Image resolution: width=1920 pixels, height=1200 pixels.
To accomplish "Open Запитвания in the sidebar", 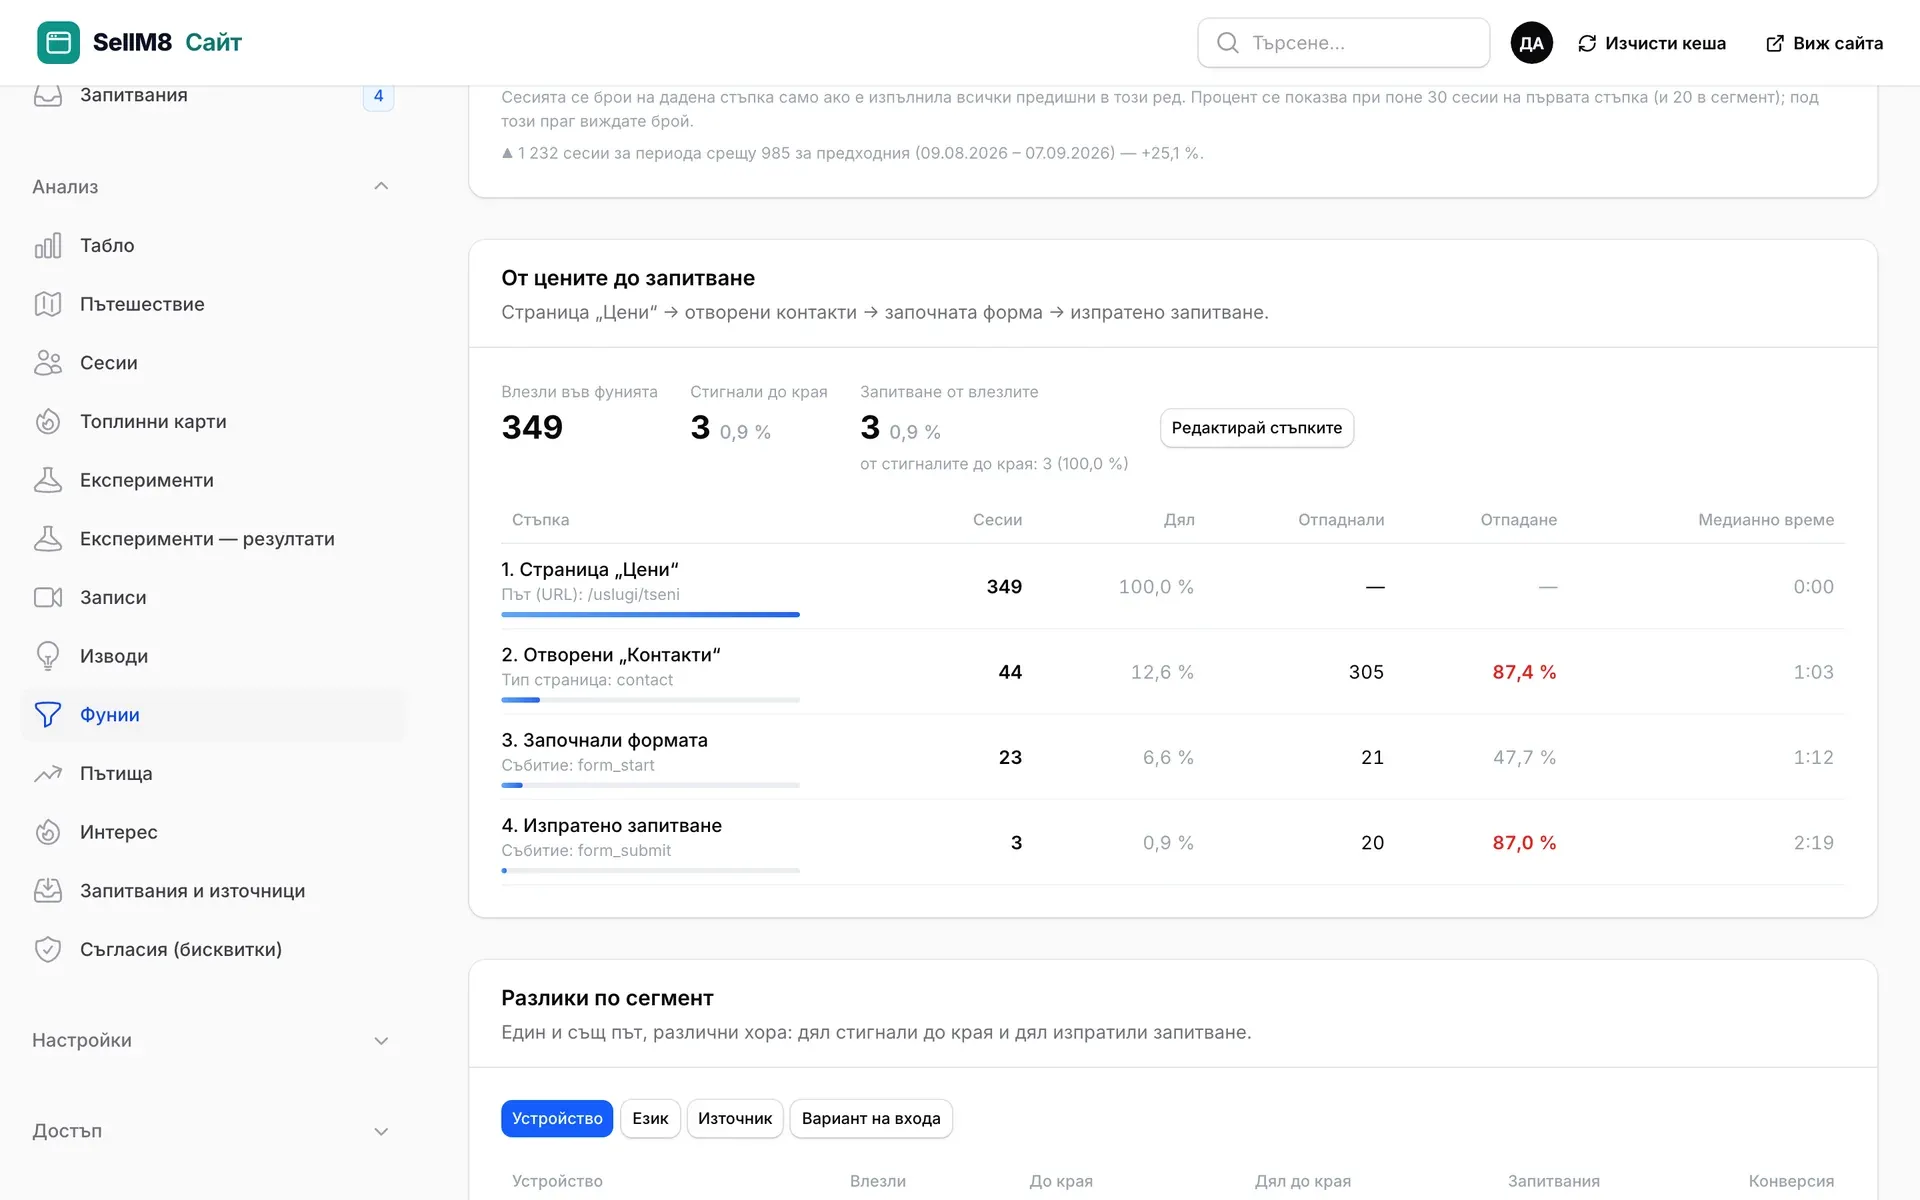I will [x=213, y=96].
